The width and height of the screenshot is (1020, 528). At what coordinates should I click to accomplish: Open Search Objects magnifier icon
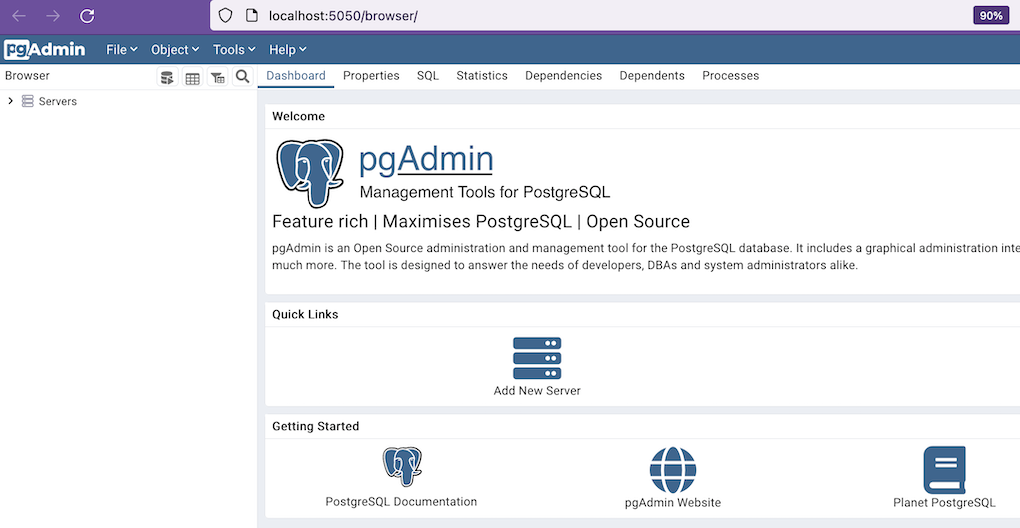242,77
